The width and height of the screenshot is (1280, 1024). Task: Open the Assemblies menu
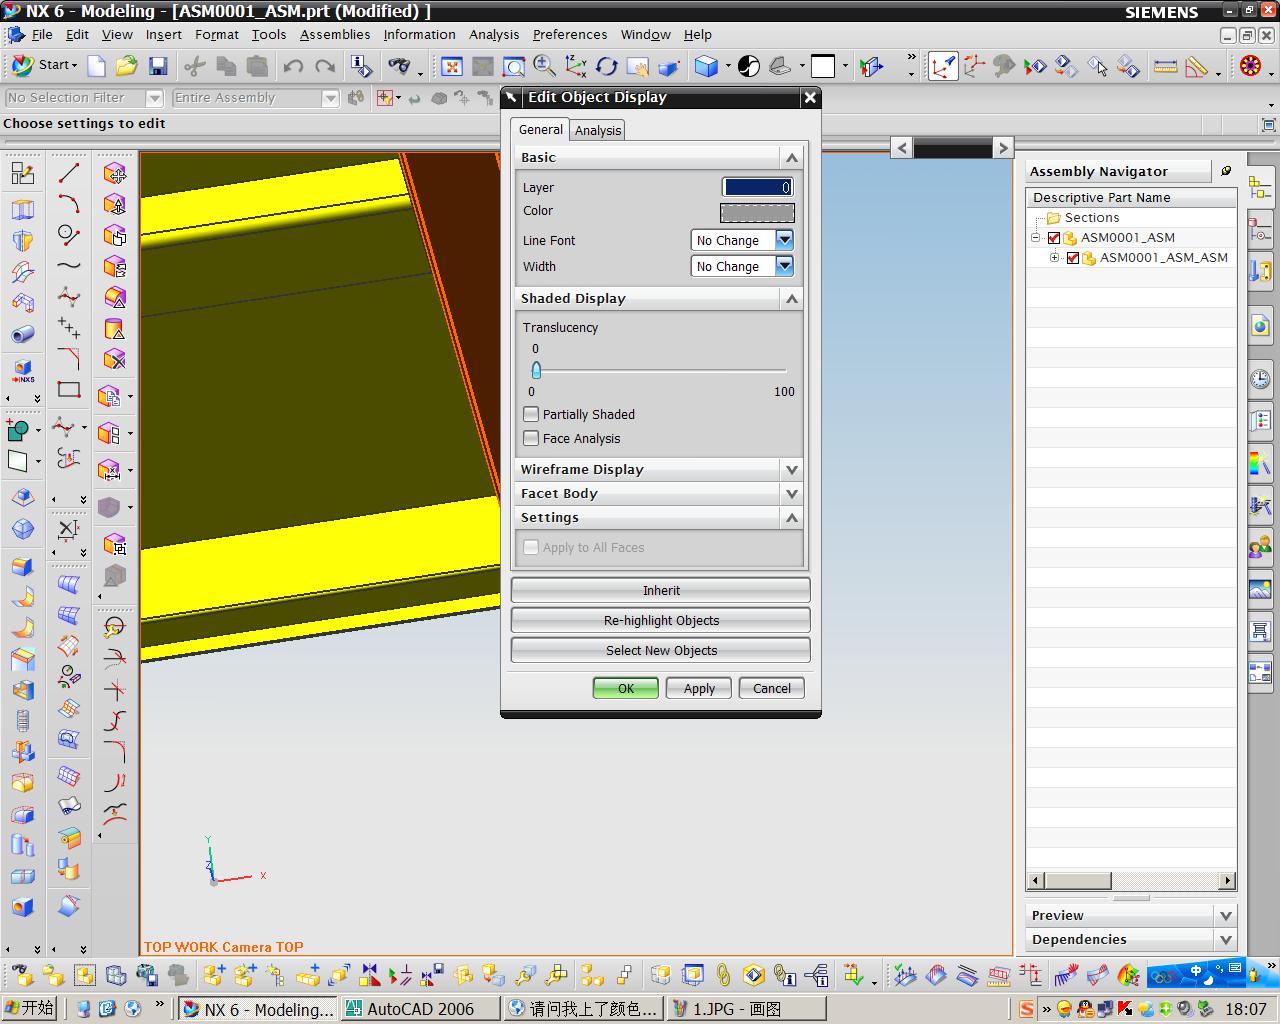click(x=335, y=34)
